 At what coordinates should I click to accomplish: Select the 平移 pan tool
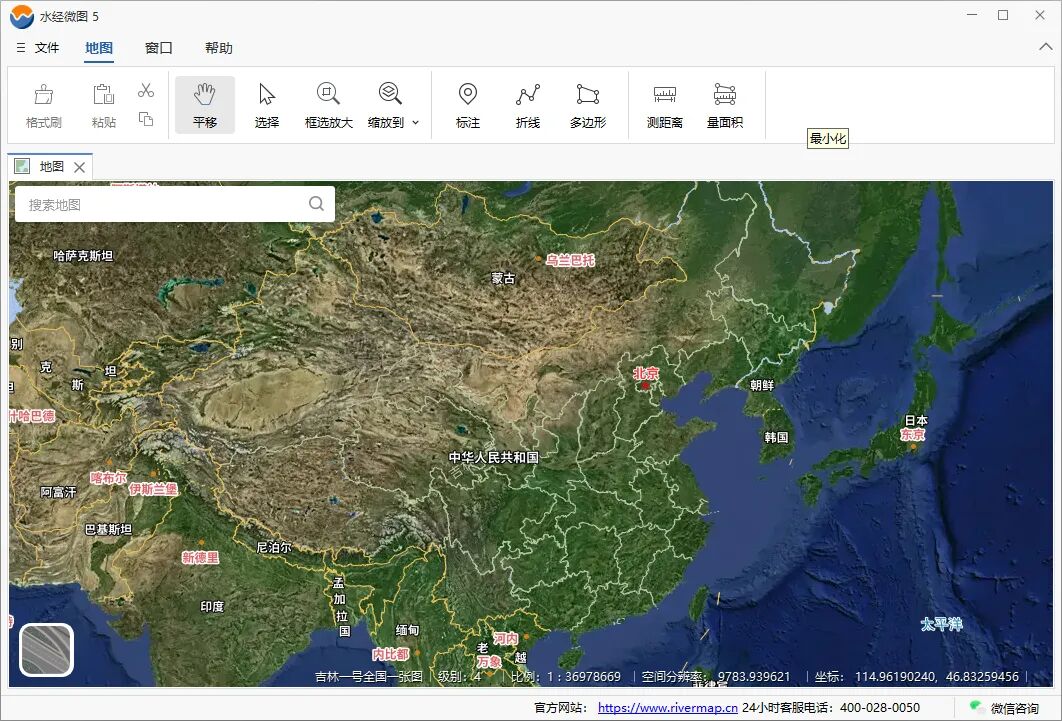205,105
